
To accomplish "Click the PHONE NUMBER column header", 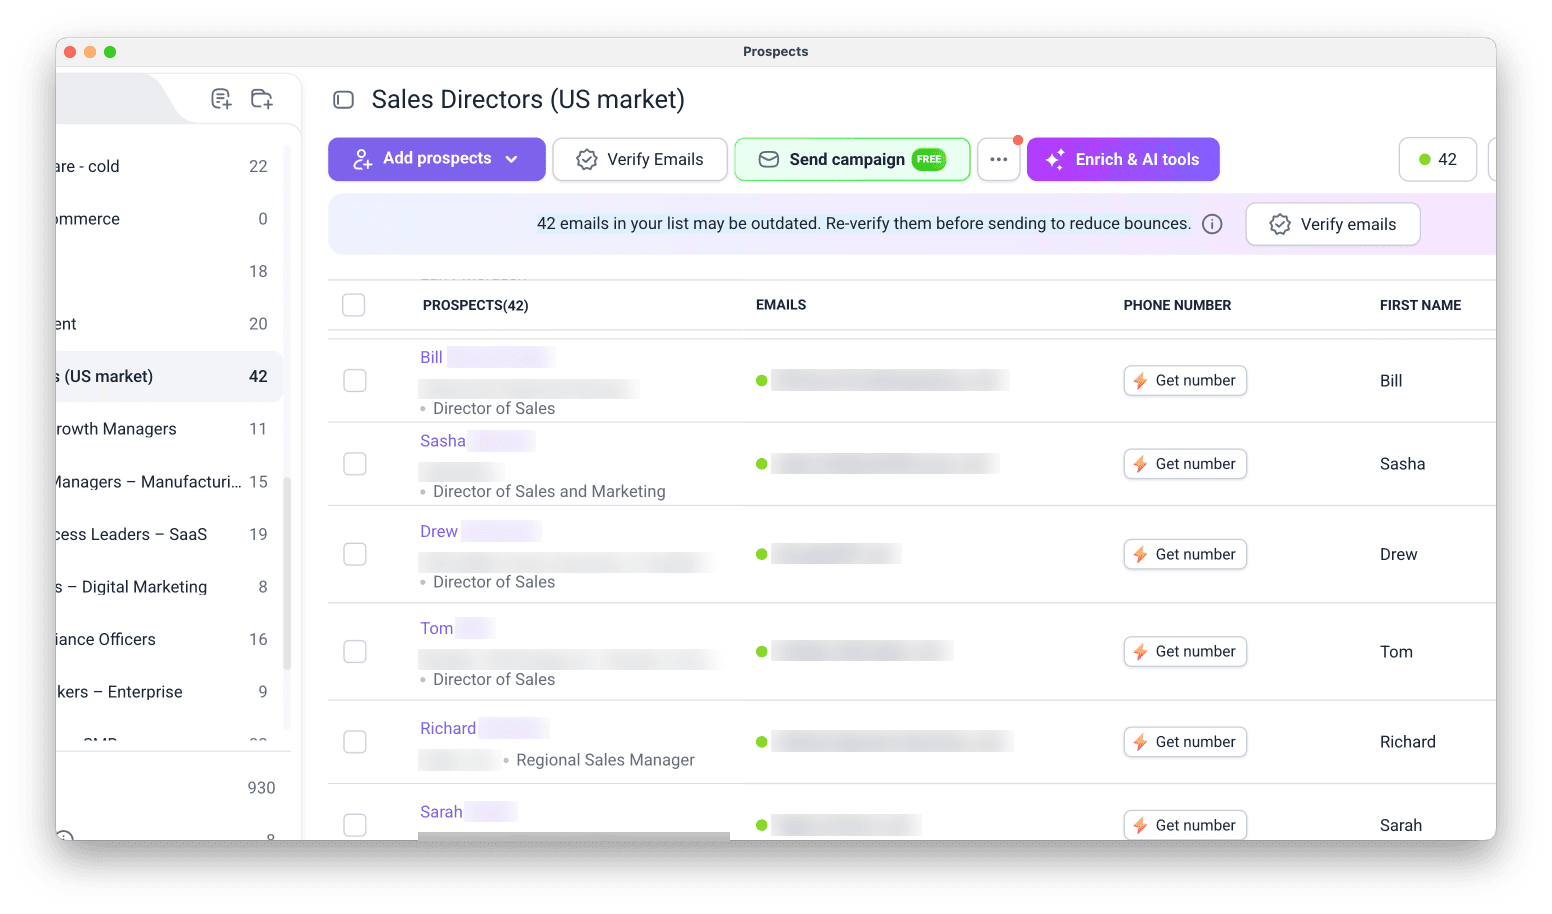I will (1177, 305).
